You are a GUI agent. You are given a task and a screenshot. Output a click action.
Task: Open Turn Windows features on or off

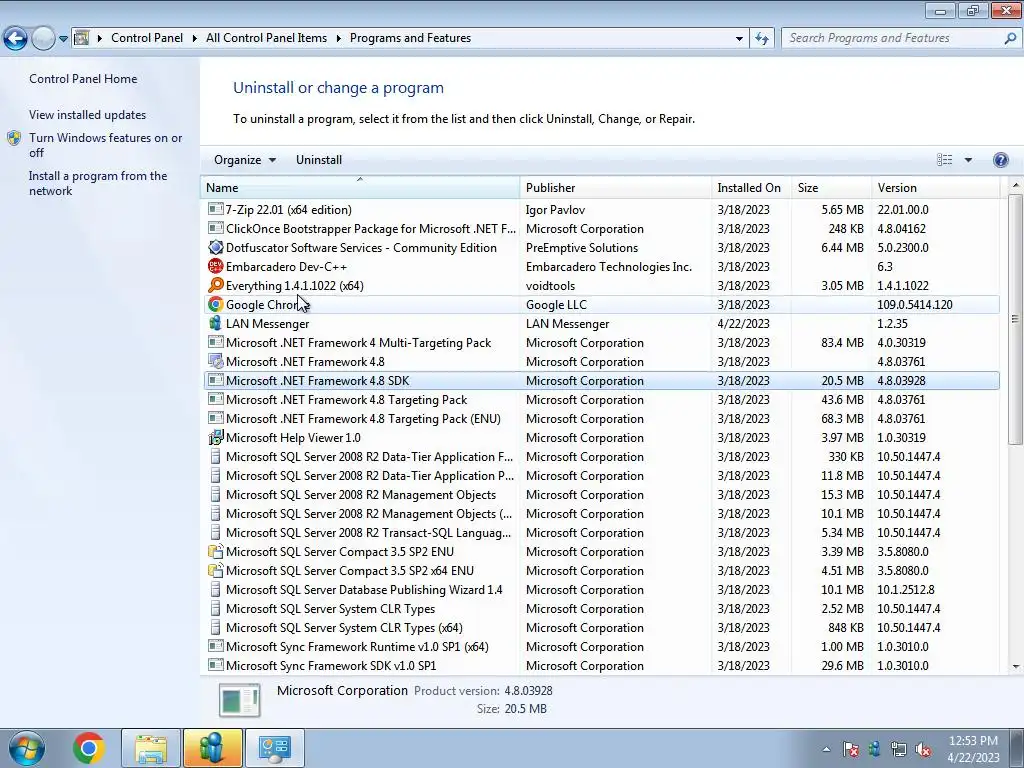click(106, 145)
